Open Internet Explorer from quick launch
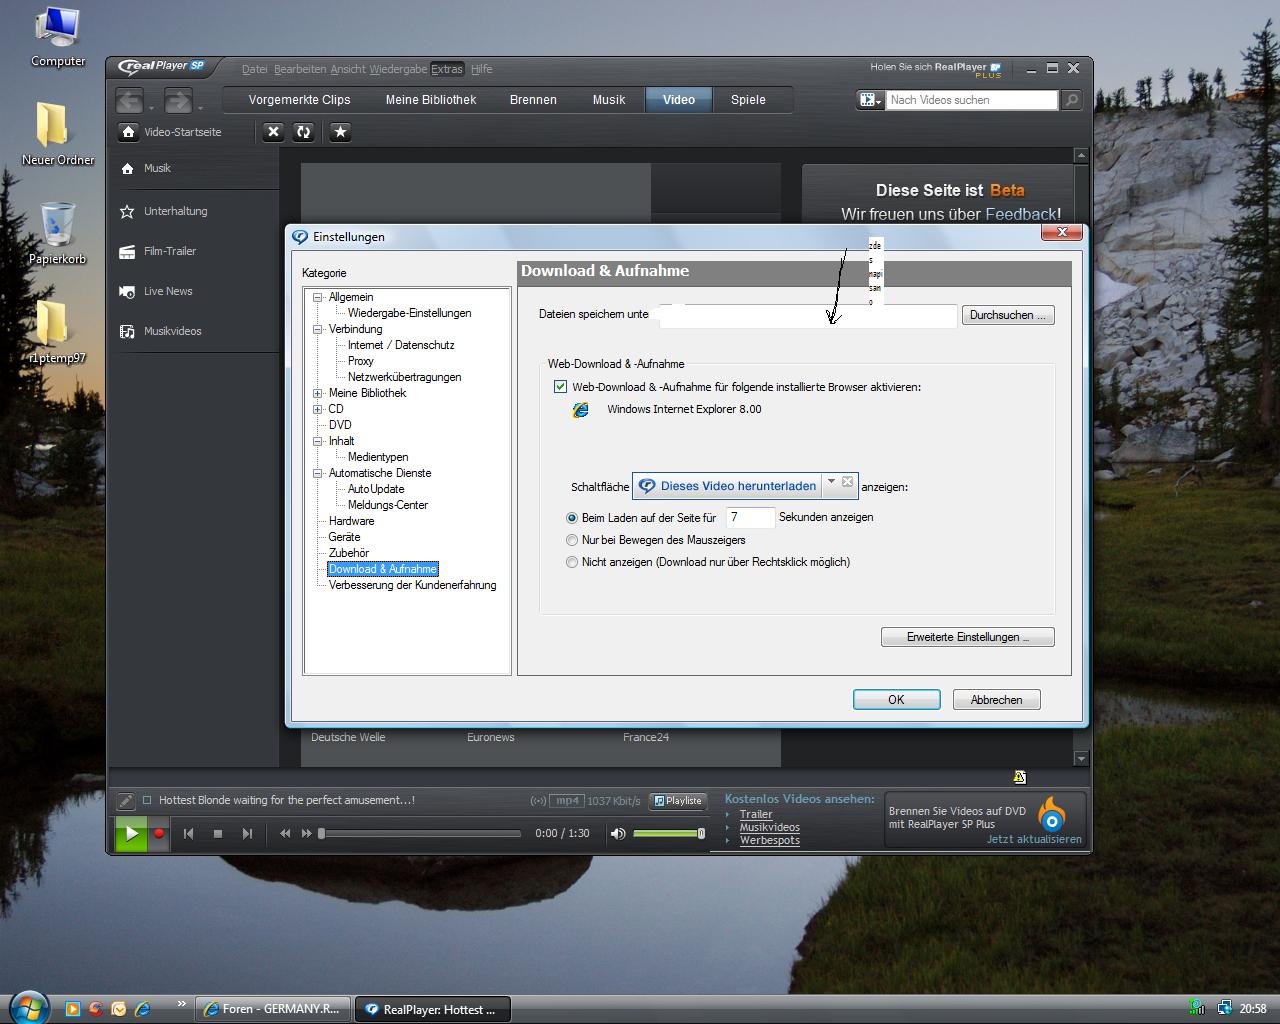Image resolution: width=1280 pixels, height=1024 pixels. pyautogui.click(x=142, y=1009)
